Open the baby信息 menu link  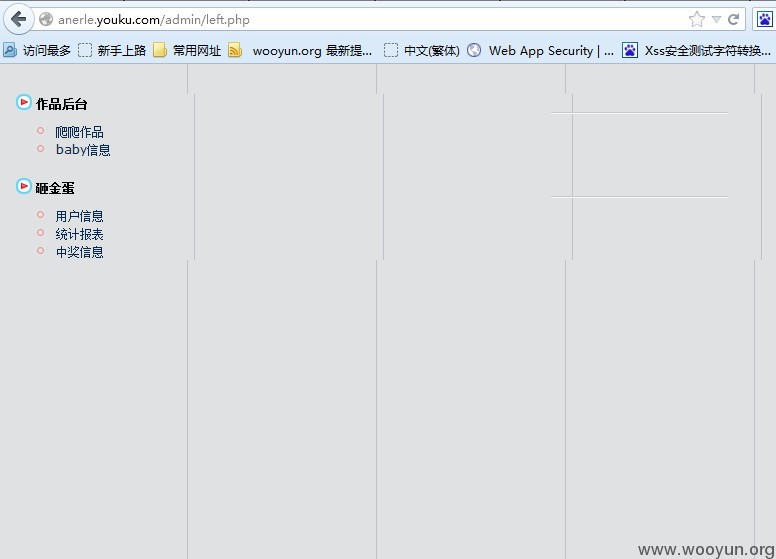tap(83, 149)
